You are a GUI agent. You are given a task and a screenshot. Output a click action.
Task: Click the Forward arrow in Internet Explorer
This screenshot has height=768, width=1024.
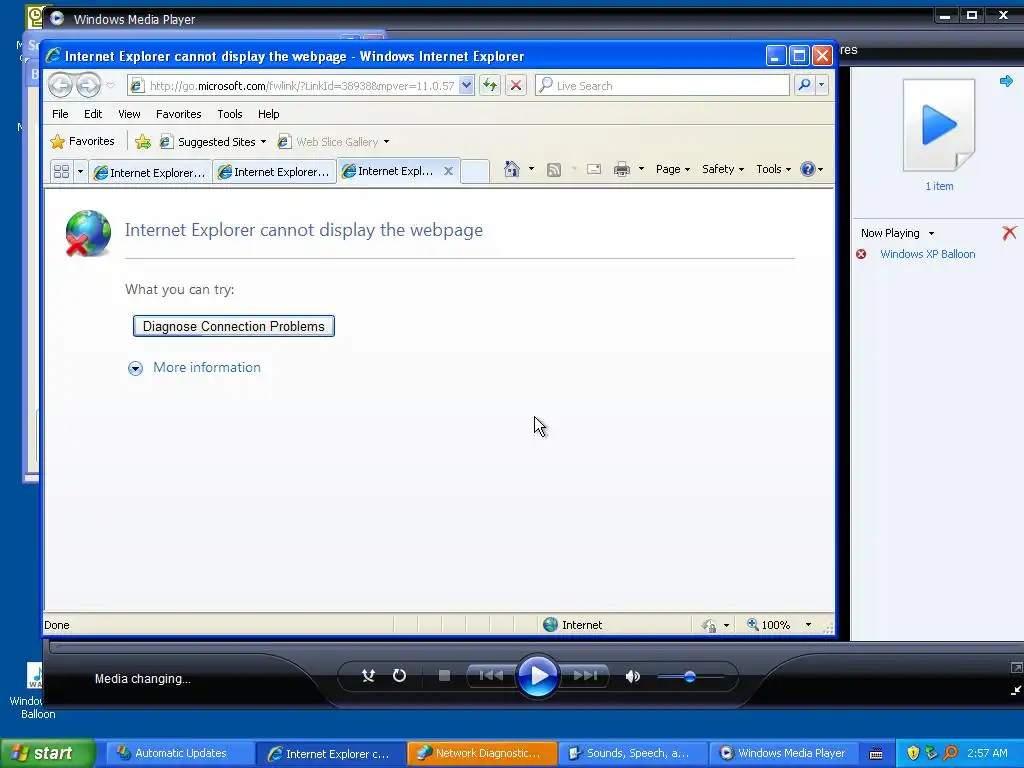coord(89,86)
